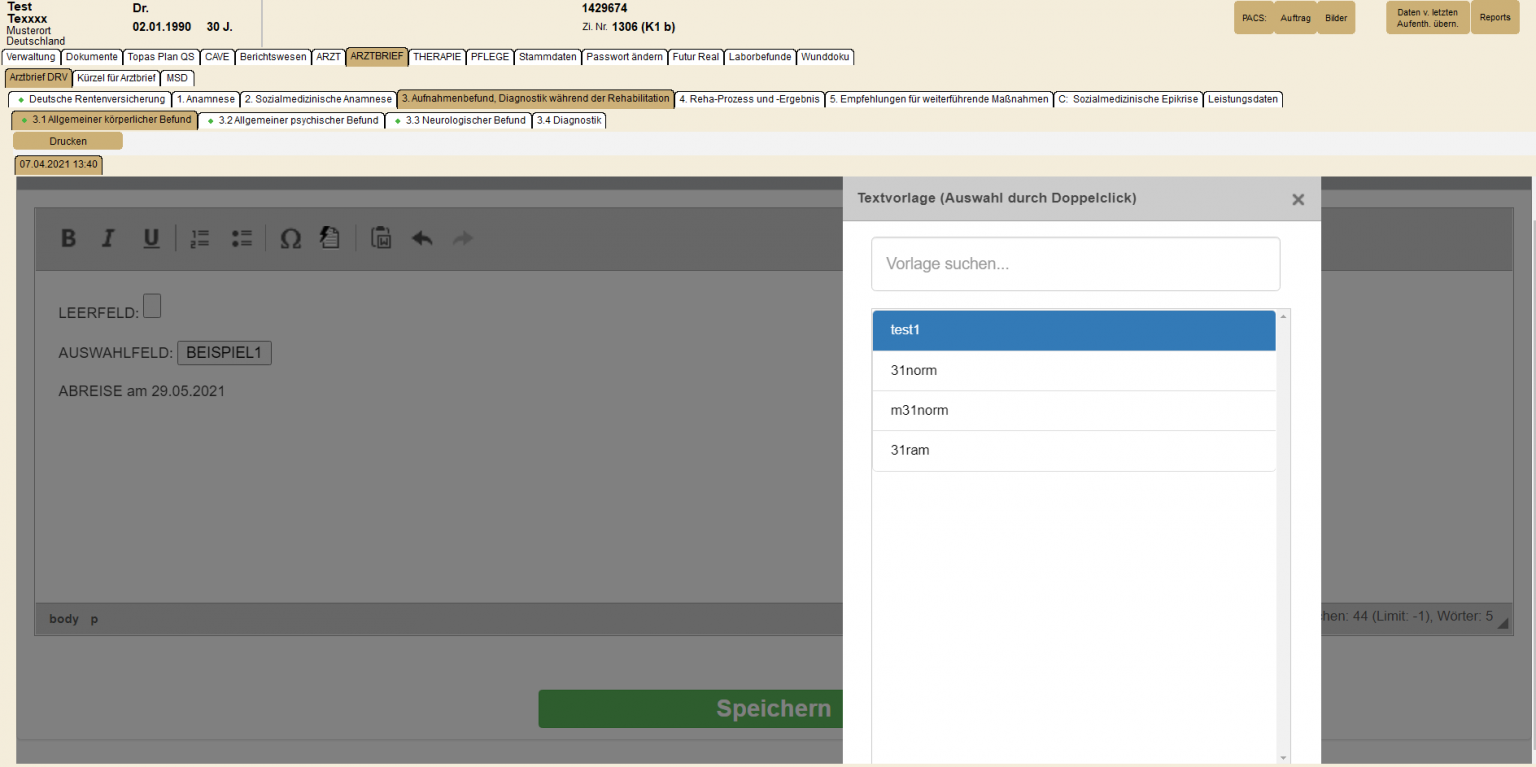Undo the last edit with arrow icon
The width and height of the screenshot is (1536, 767).
tap(422, 238)
